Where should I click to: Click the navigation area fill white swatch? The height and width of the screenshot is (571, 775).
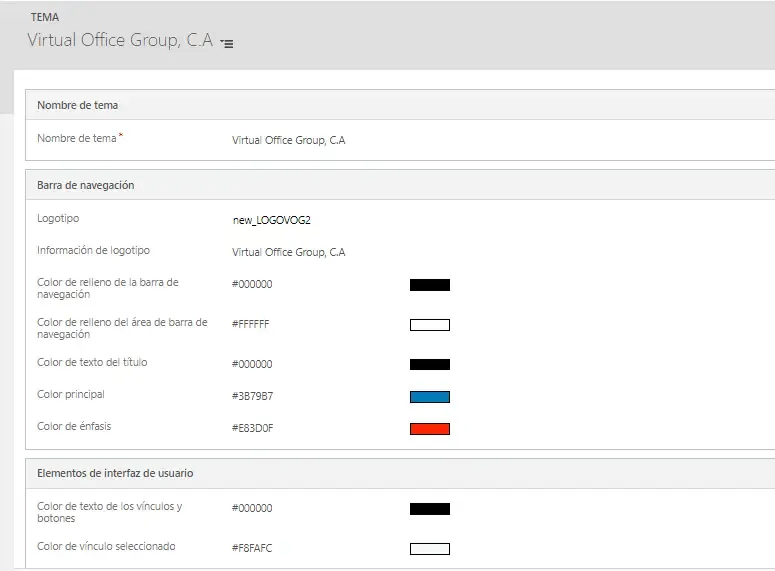[429, 325]
